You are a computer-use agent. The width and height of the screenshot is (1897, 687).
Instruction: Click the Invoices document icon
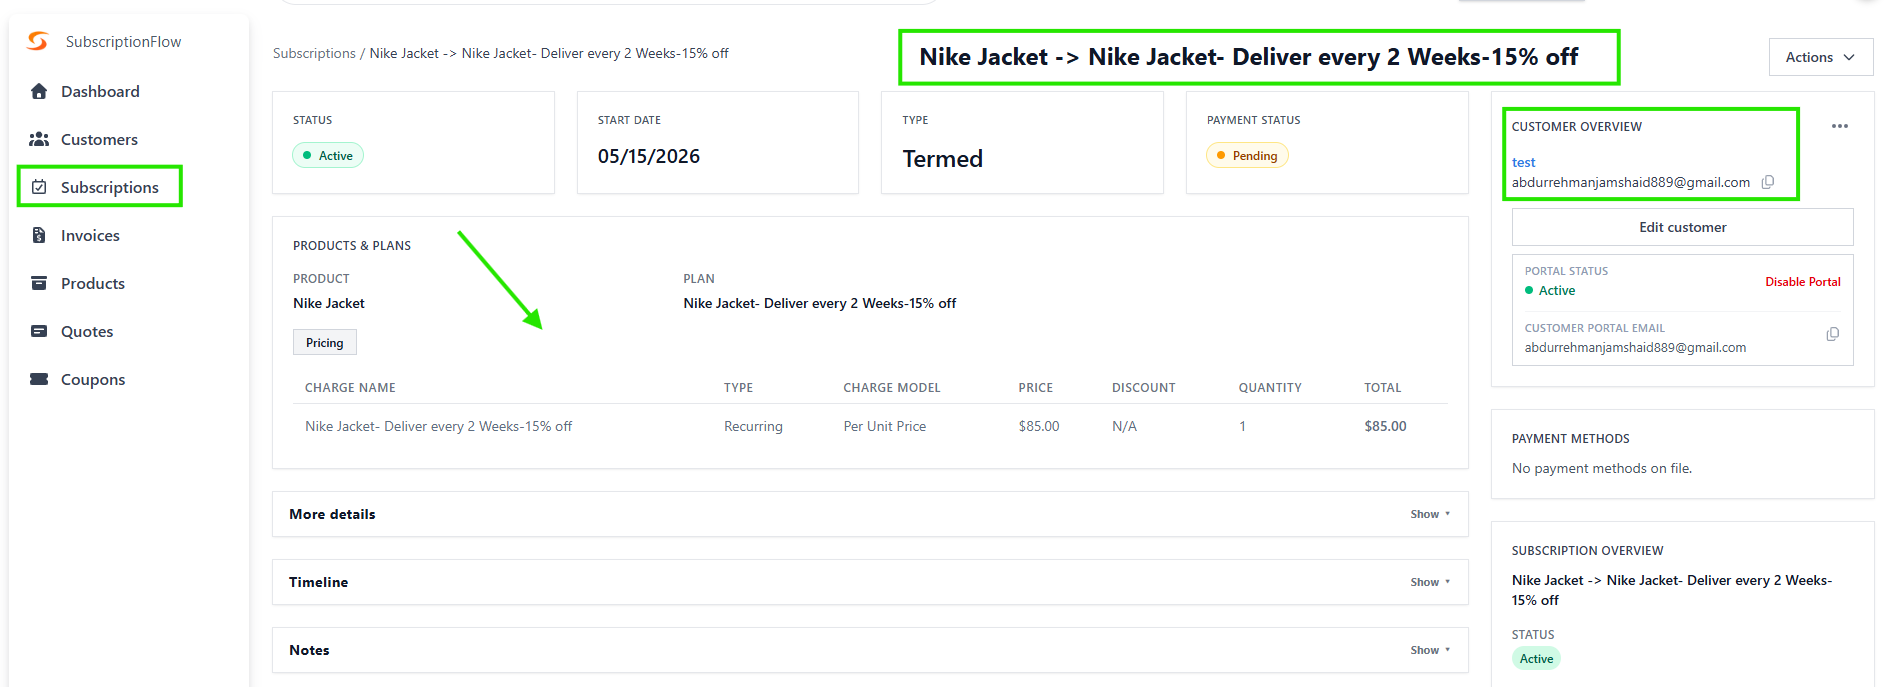point(39,235)
